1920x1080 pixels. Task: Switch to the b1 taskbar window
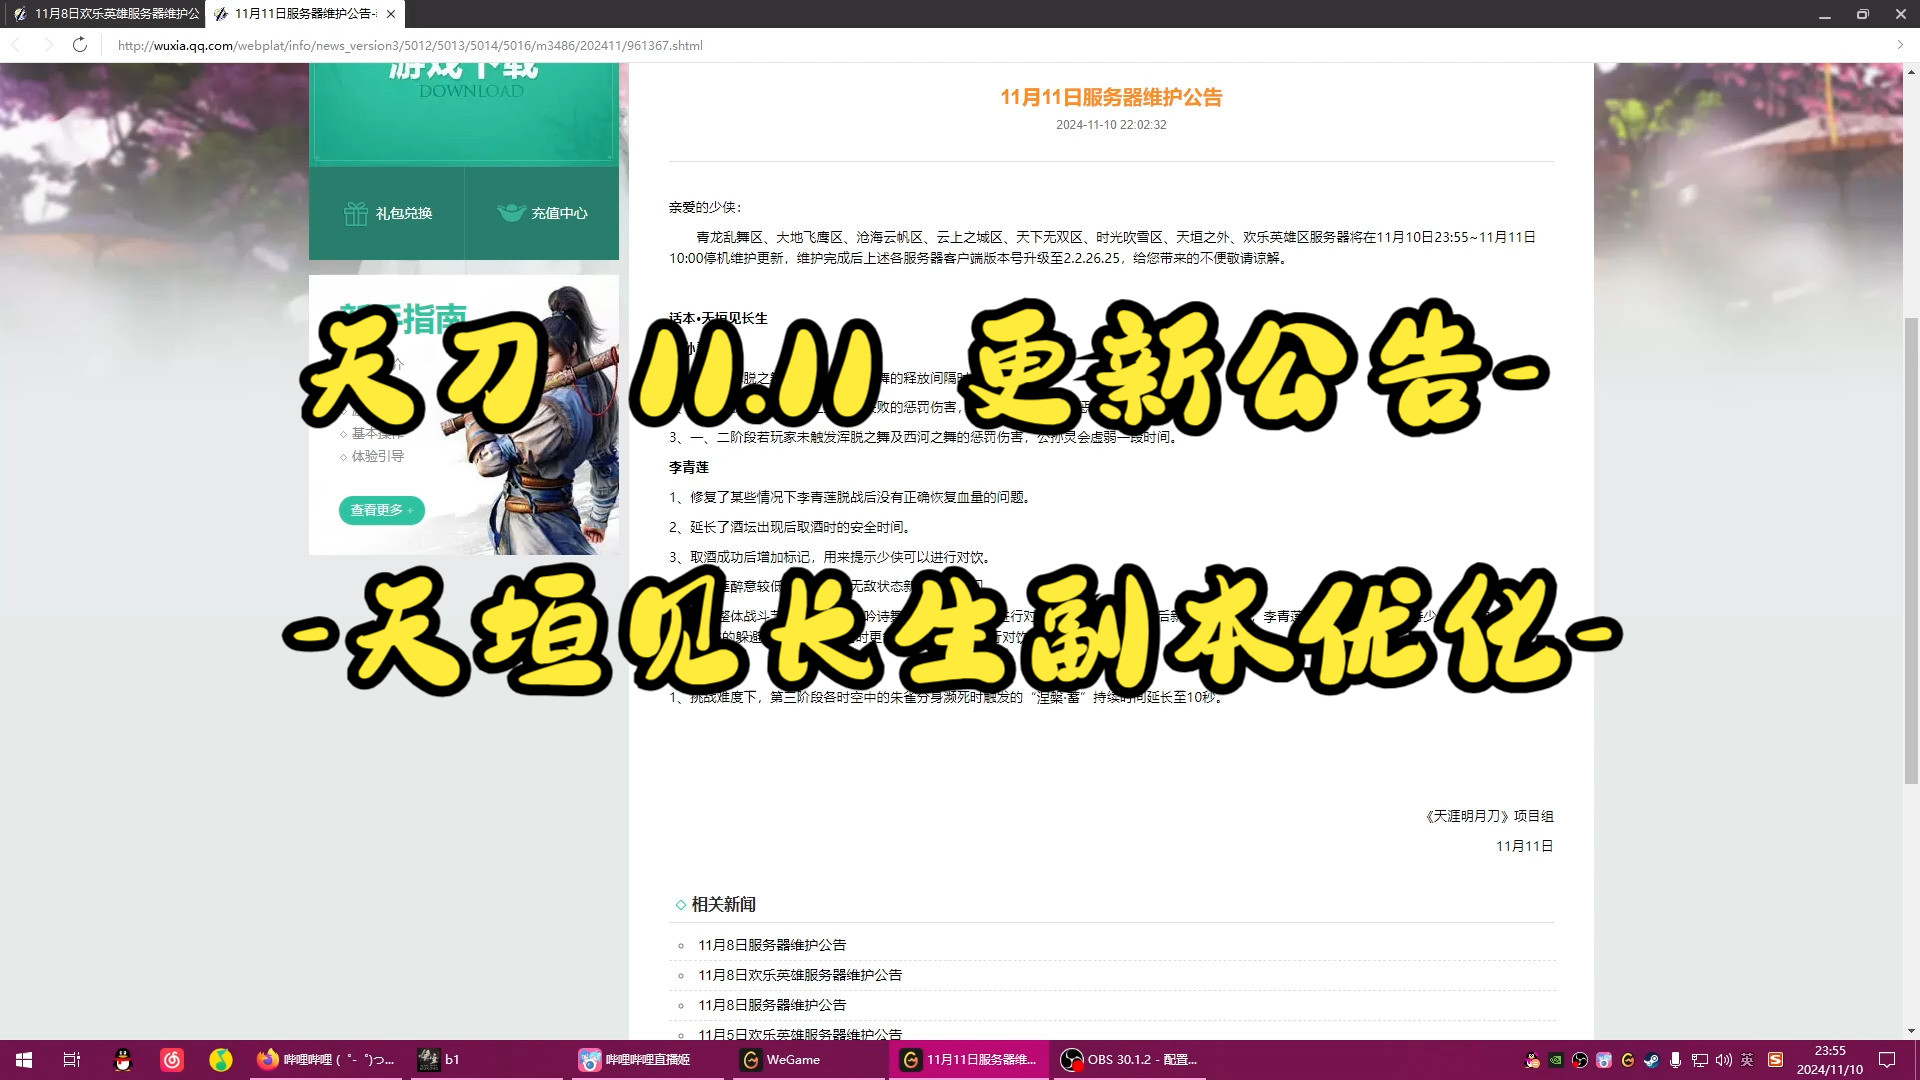[487, 1060]
